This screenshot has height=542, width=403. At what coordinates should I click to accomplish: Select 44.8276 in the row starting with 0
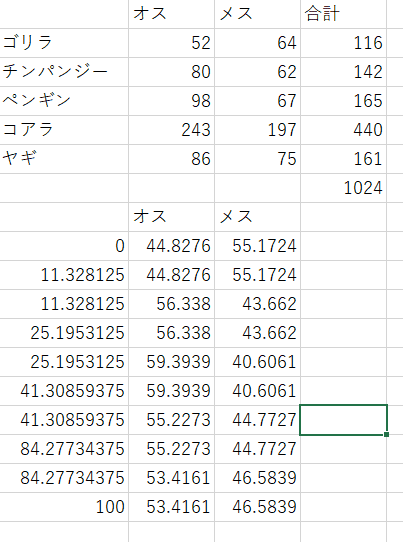click(171, 246)
